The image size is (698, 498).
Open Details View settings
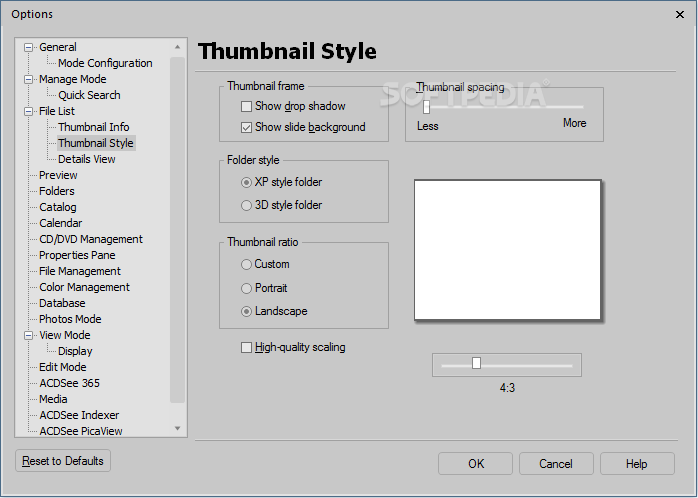point(86,159)
